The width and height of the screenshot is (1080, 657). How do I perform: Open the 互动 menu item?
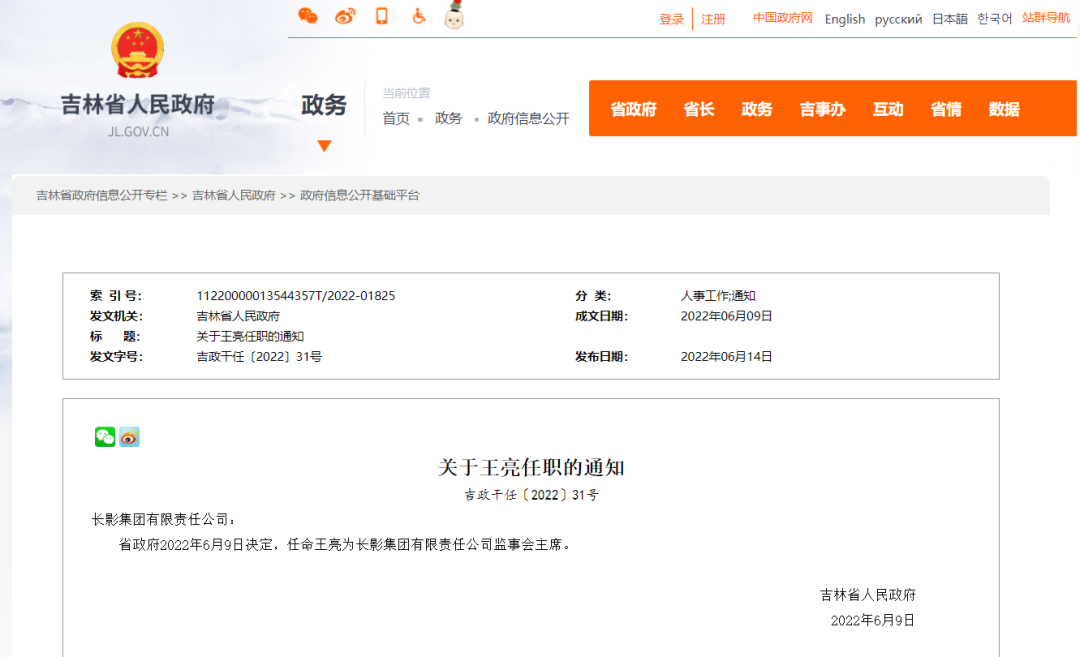[x=888, y=109]
